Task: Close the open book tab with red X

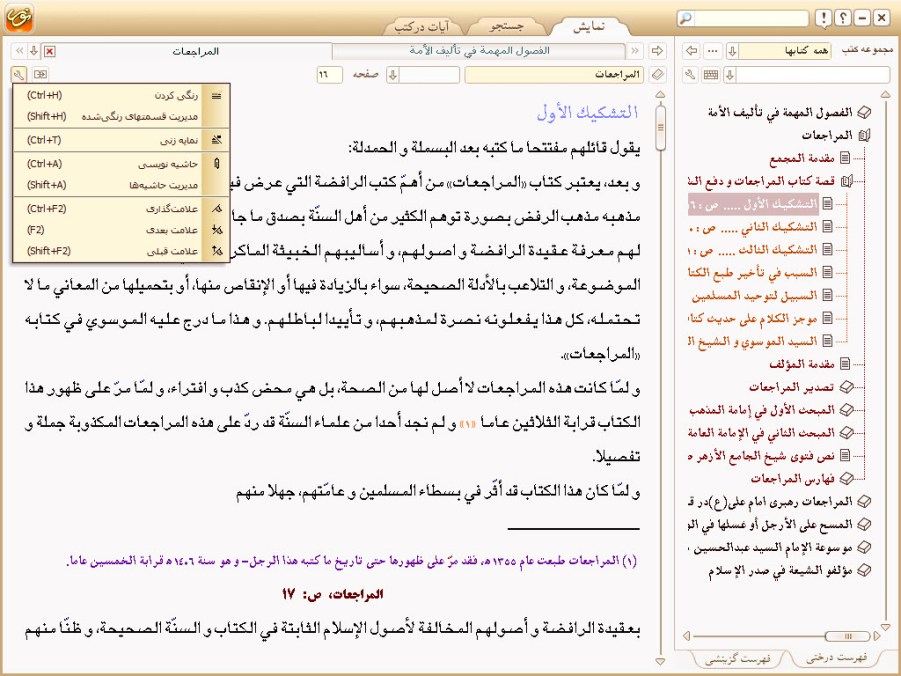Action: 50,52
